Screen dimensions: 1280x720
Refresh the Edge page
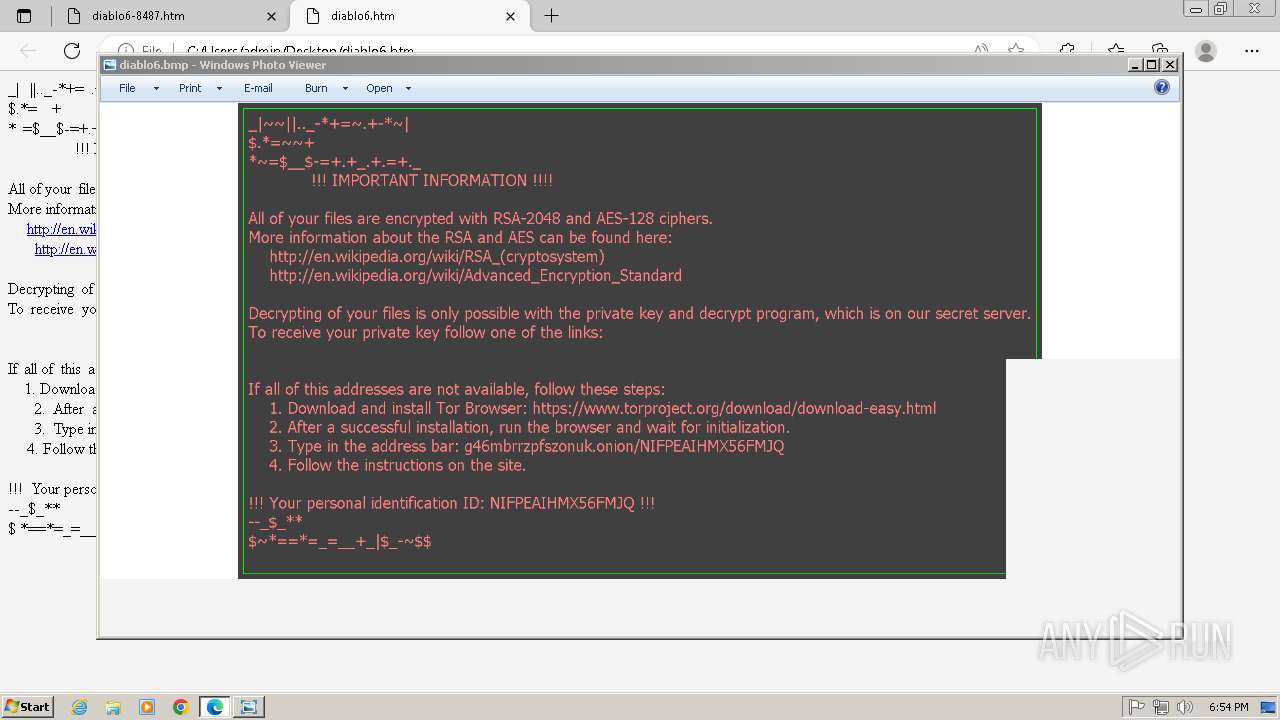(x=72, y=50)
